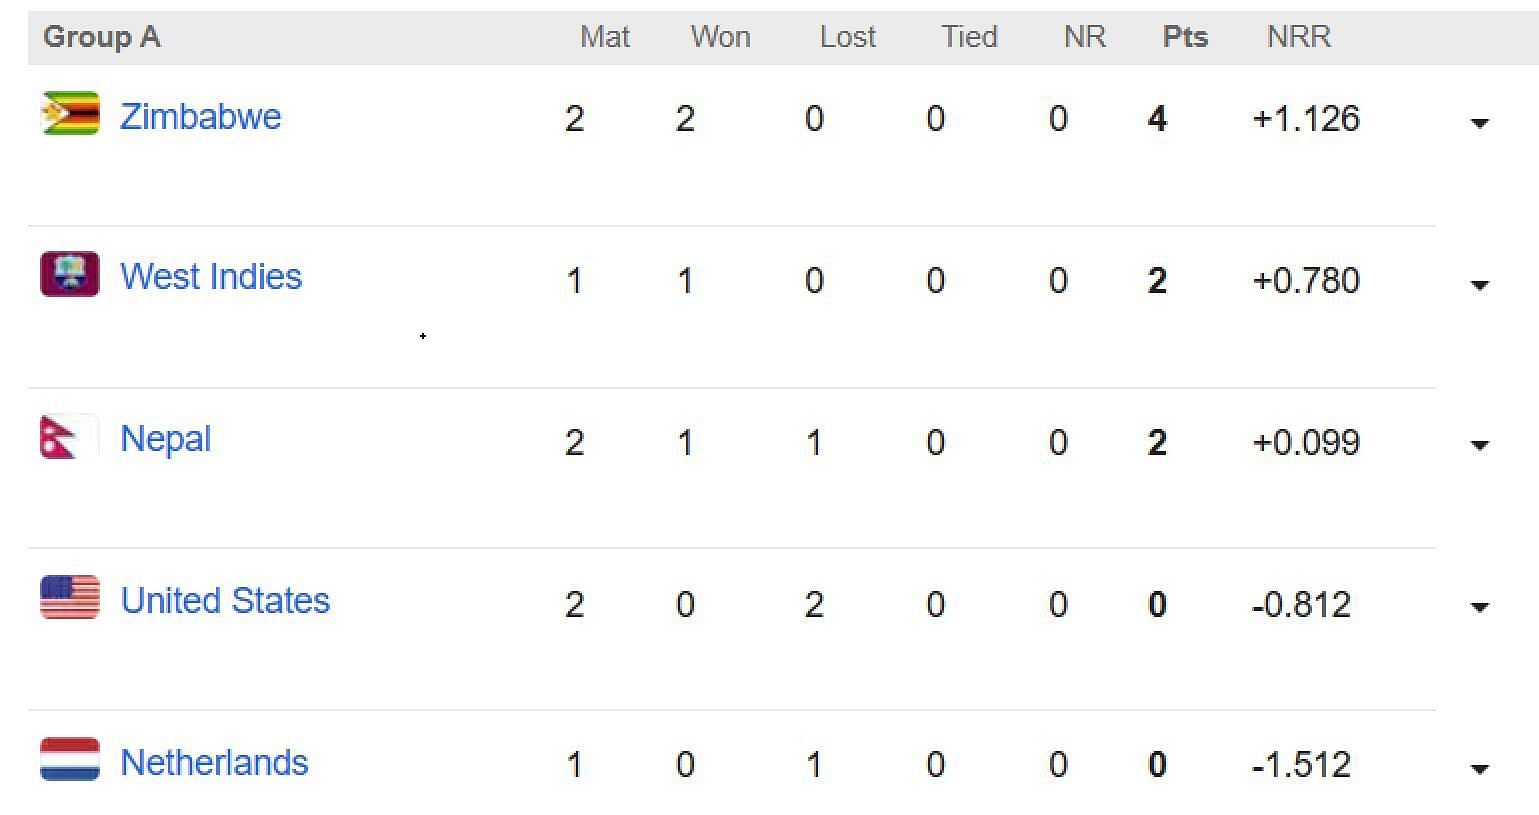Expand the West Indies row arrow

pos(1480,286)
